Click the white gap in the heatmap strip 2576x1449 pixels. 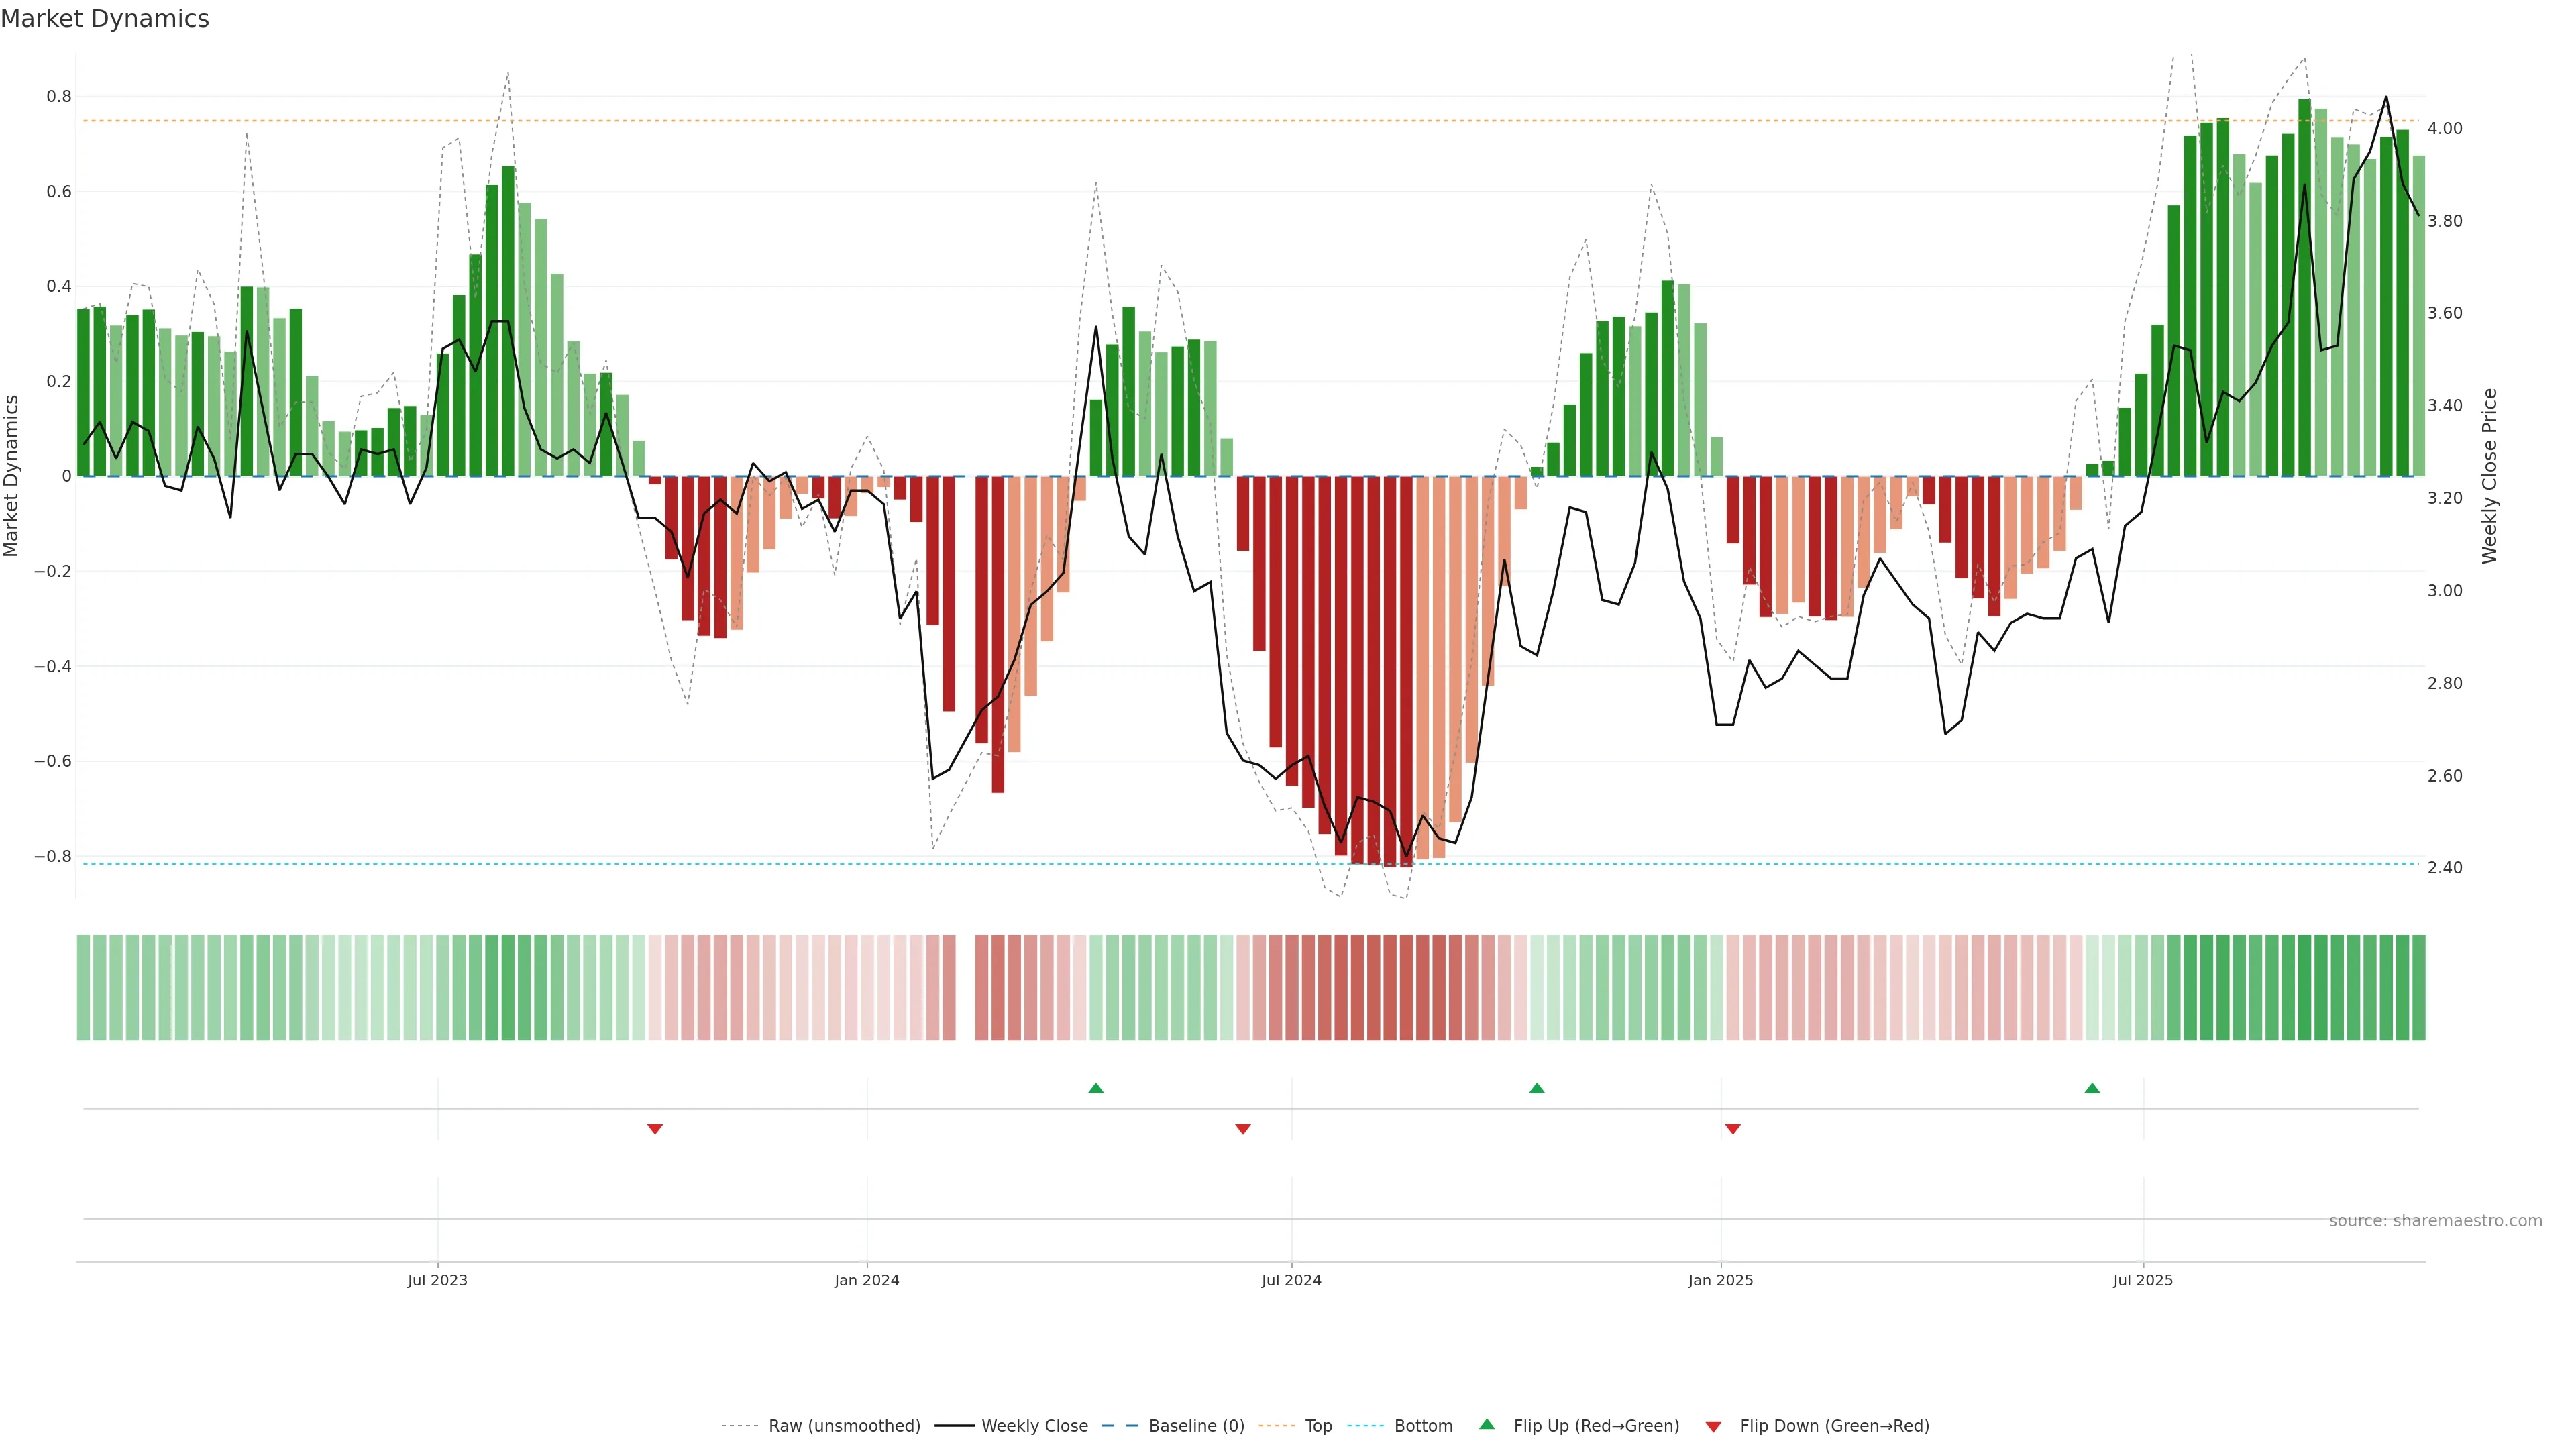click(x=965, y=988)
